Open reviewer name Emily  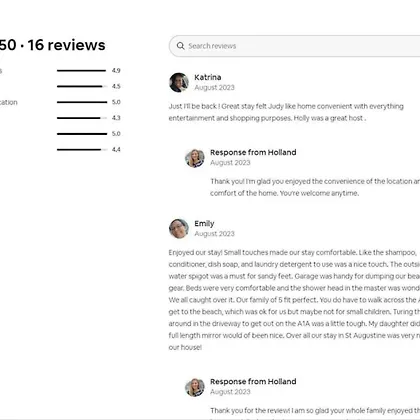pos(204,223)
